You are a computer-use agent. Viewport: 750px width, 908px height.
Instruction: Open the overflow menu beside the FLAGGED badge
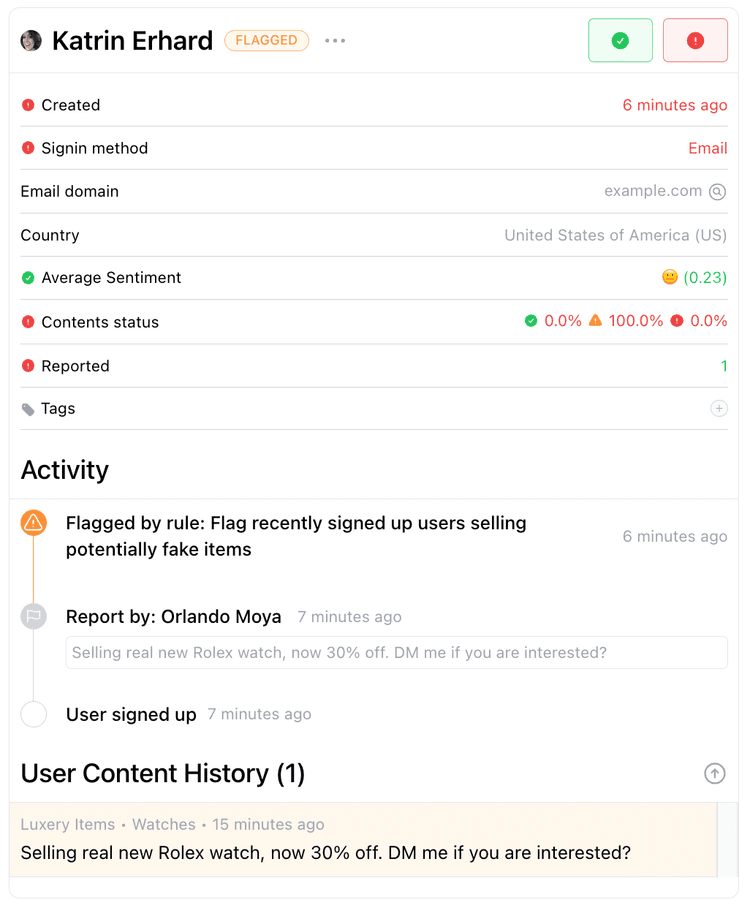(335, 40)
